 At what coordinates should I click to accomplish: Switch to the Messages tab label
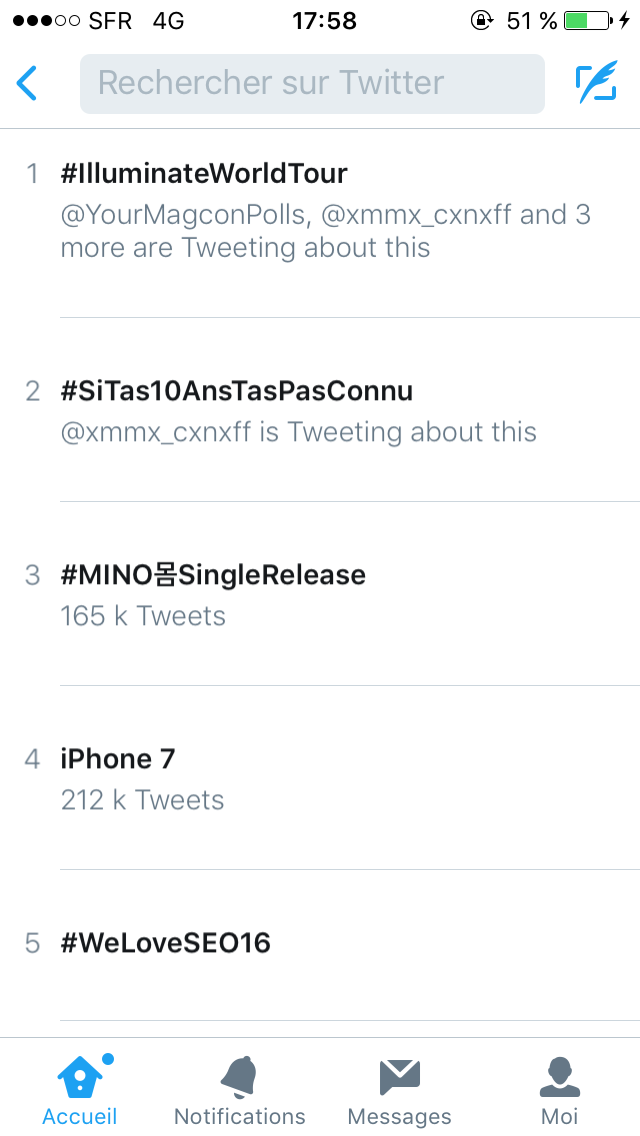click(x=399, y=1116)
